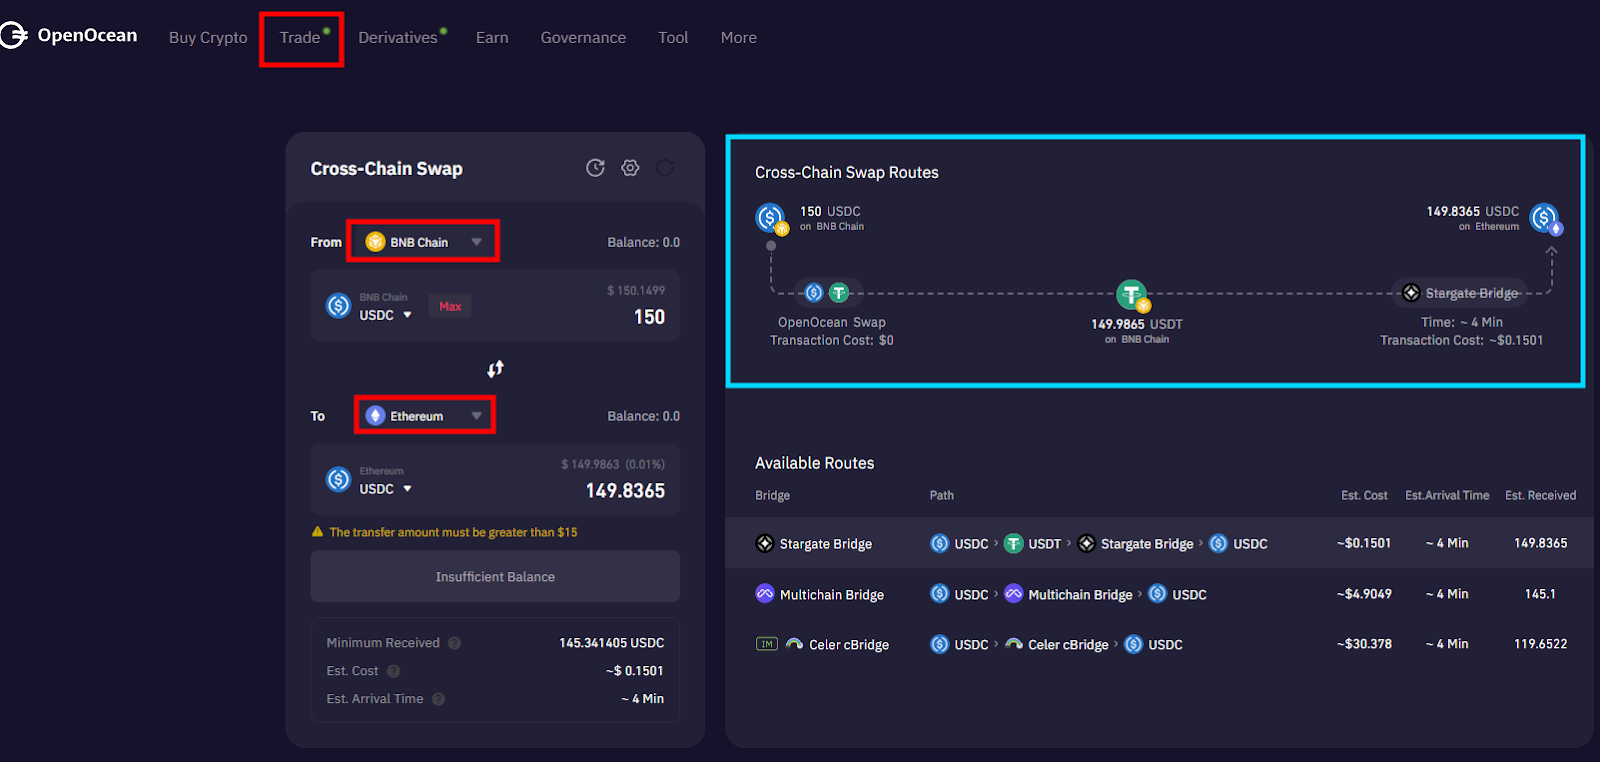
Task: Click the Path column header
Action: [x=942, y=495]
